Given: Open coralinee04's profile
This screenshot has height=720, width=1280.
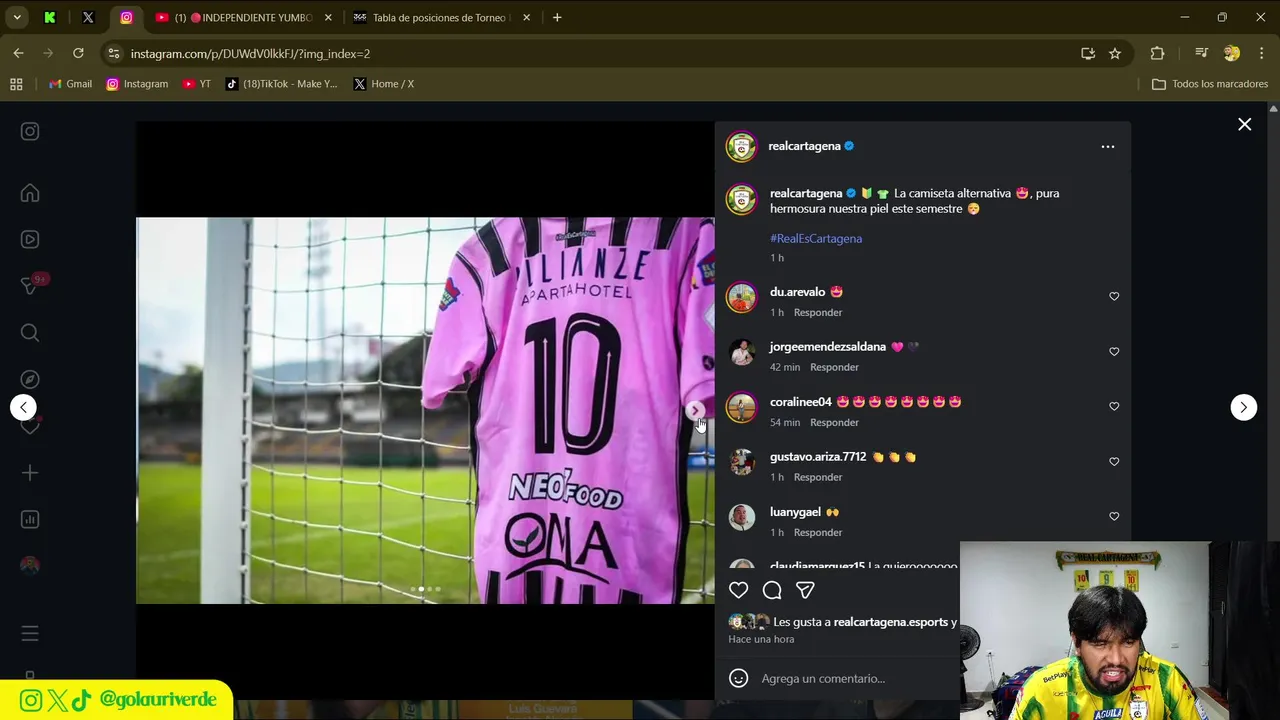Looking at the screenshot, I should tap(800, 402).
